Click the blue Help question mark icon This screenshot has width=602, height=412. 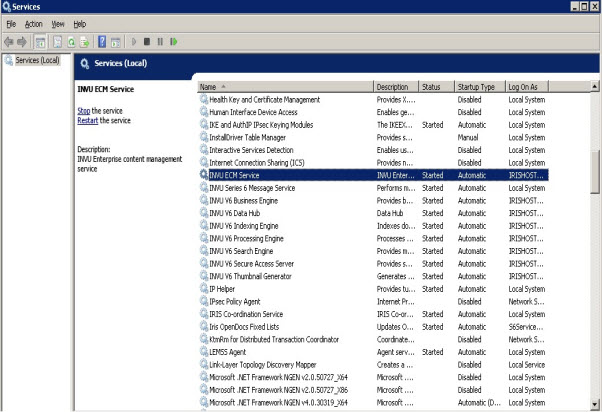(x=102, y=41)
